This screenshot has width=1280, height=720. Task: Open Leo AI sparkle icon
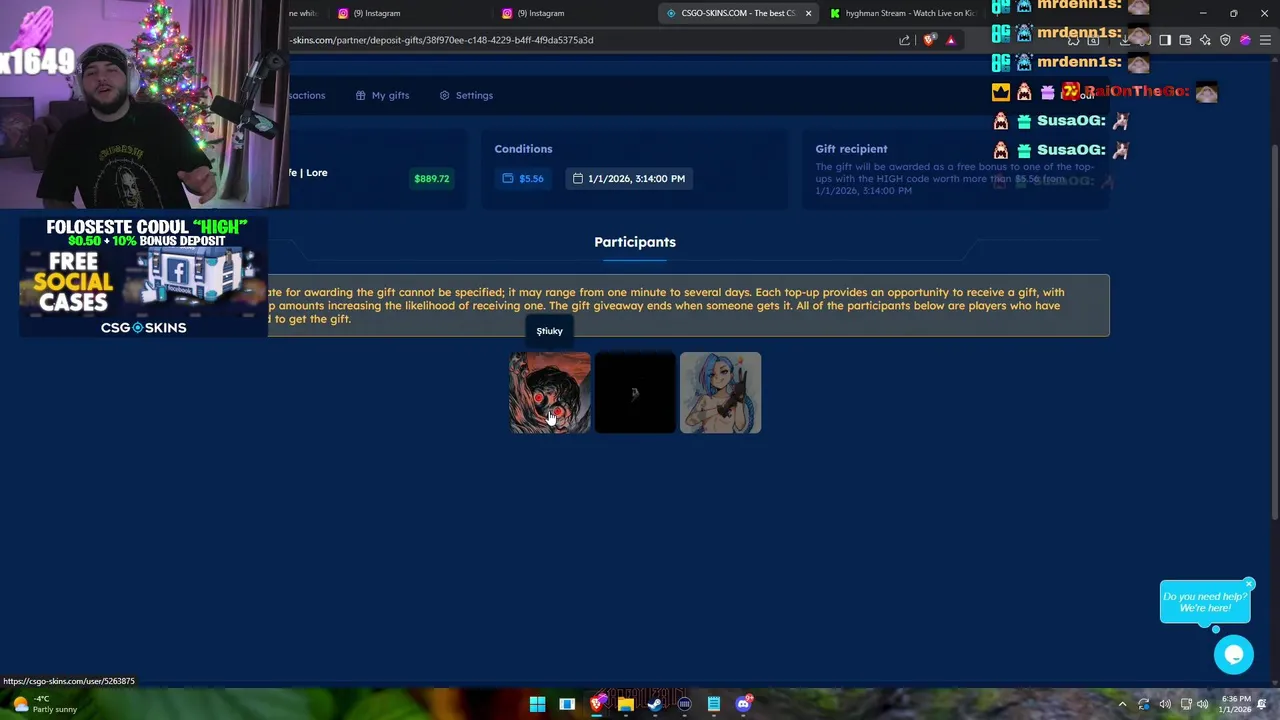tap(1205, 40)
